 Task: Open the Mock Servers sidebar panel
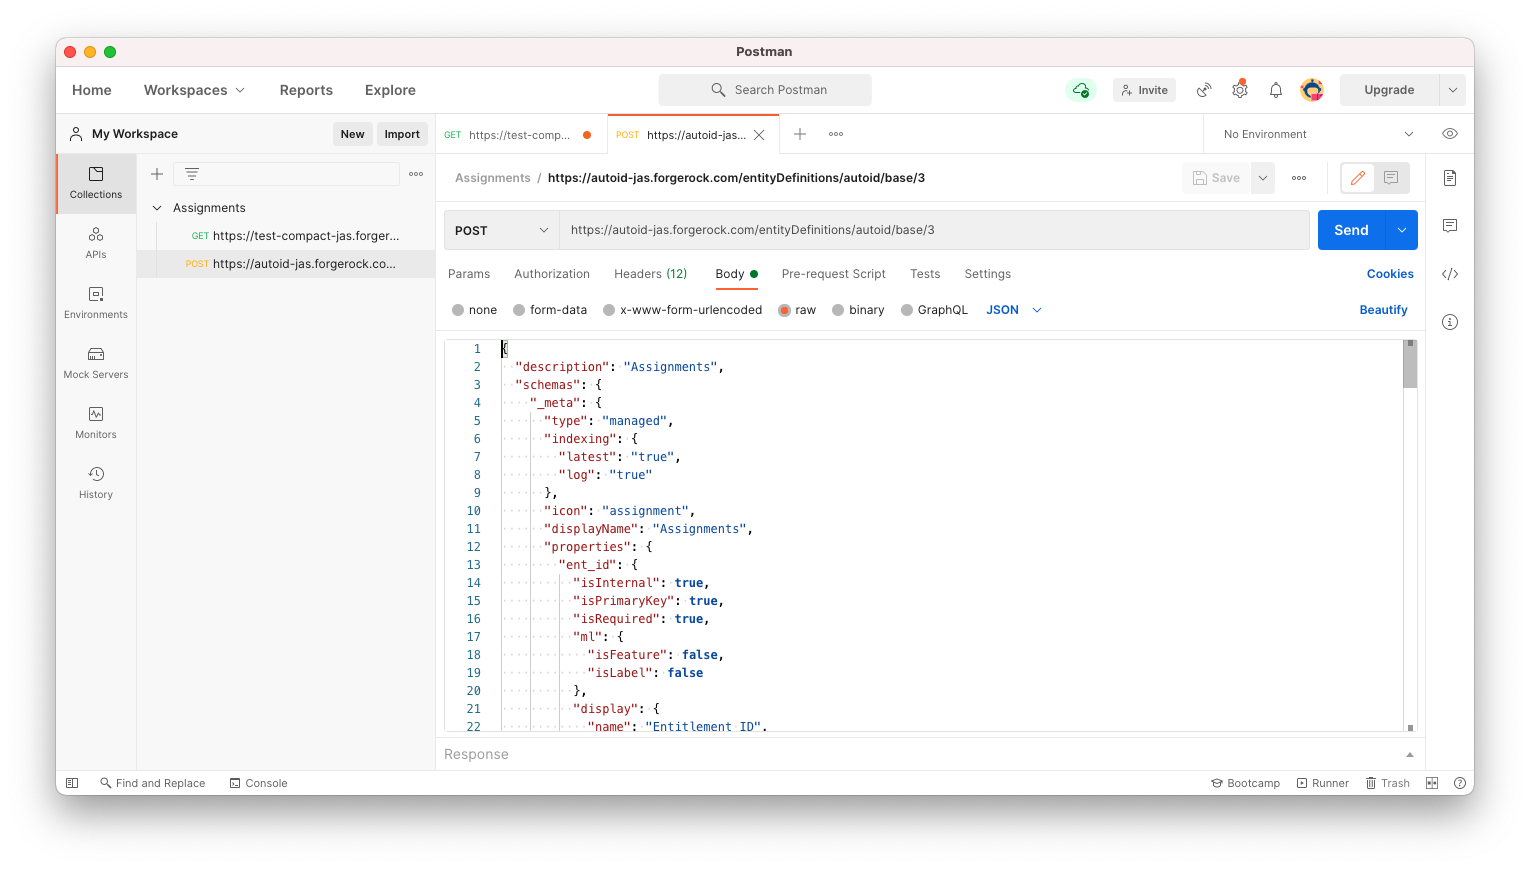(96, 363)
